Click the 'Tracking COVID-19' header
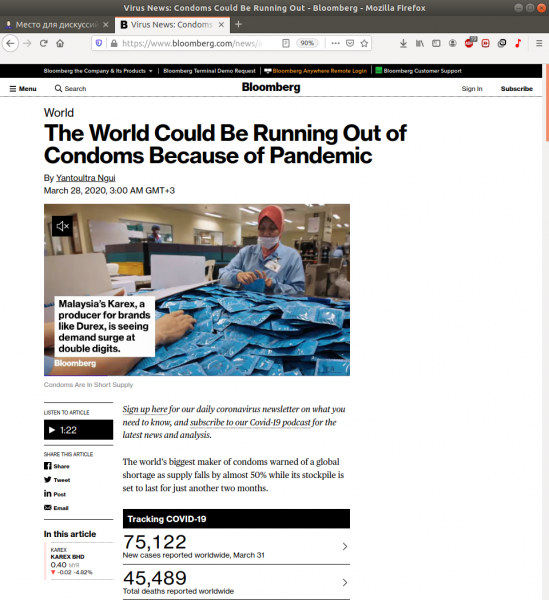The width and height of the screenshot is (549, 600). (236, 519)
